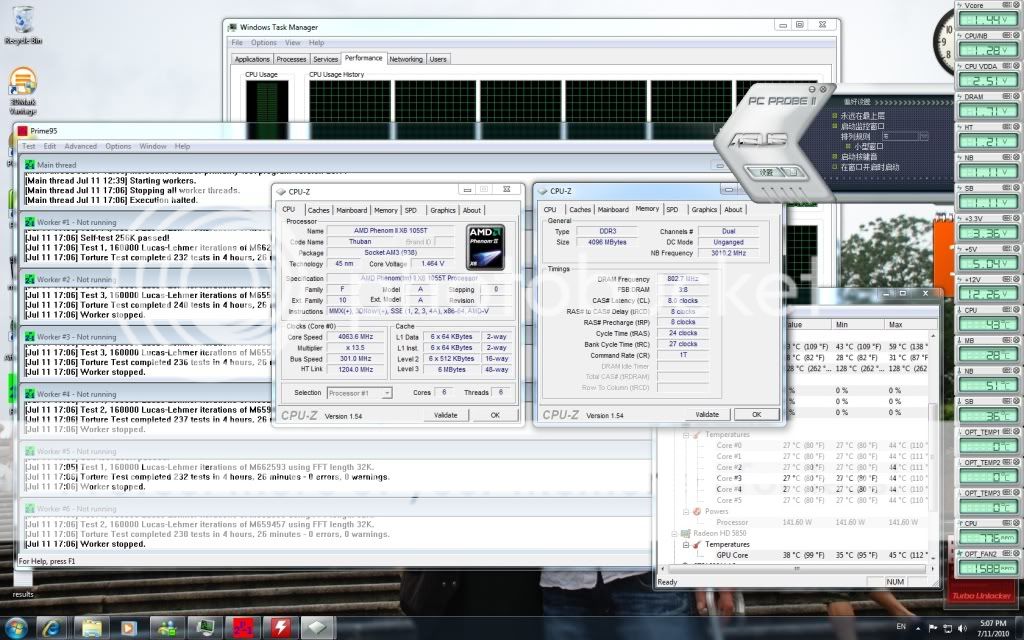Switch to the SPD tab in CPU-Z
The width and height of the screenshot is (1024, 640).
click(x=672, y=209)
